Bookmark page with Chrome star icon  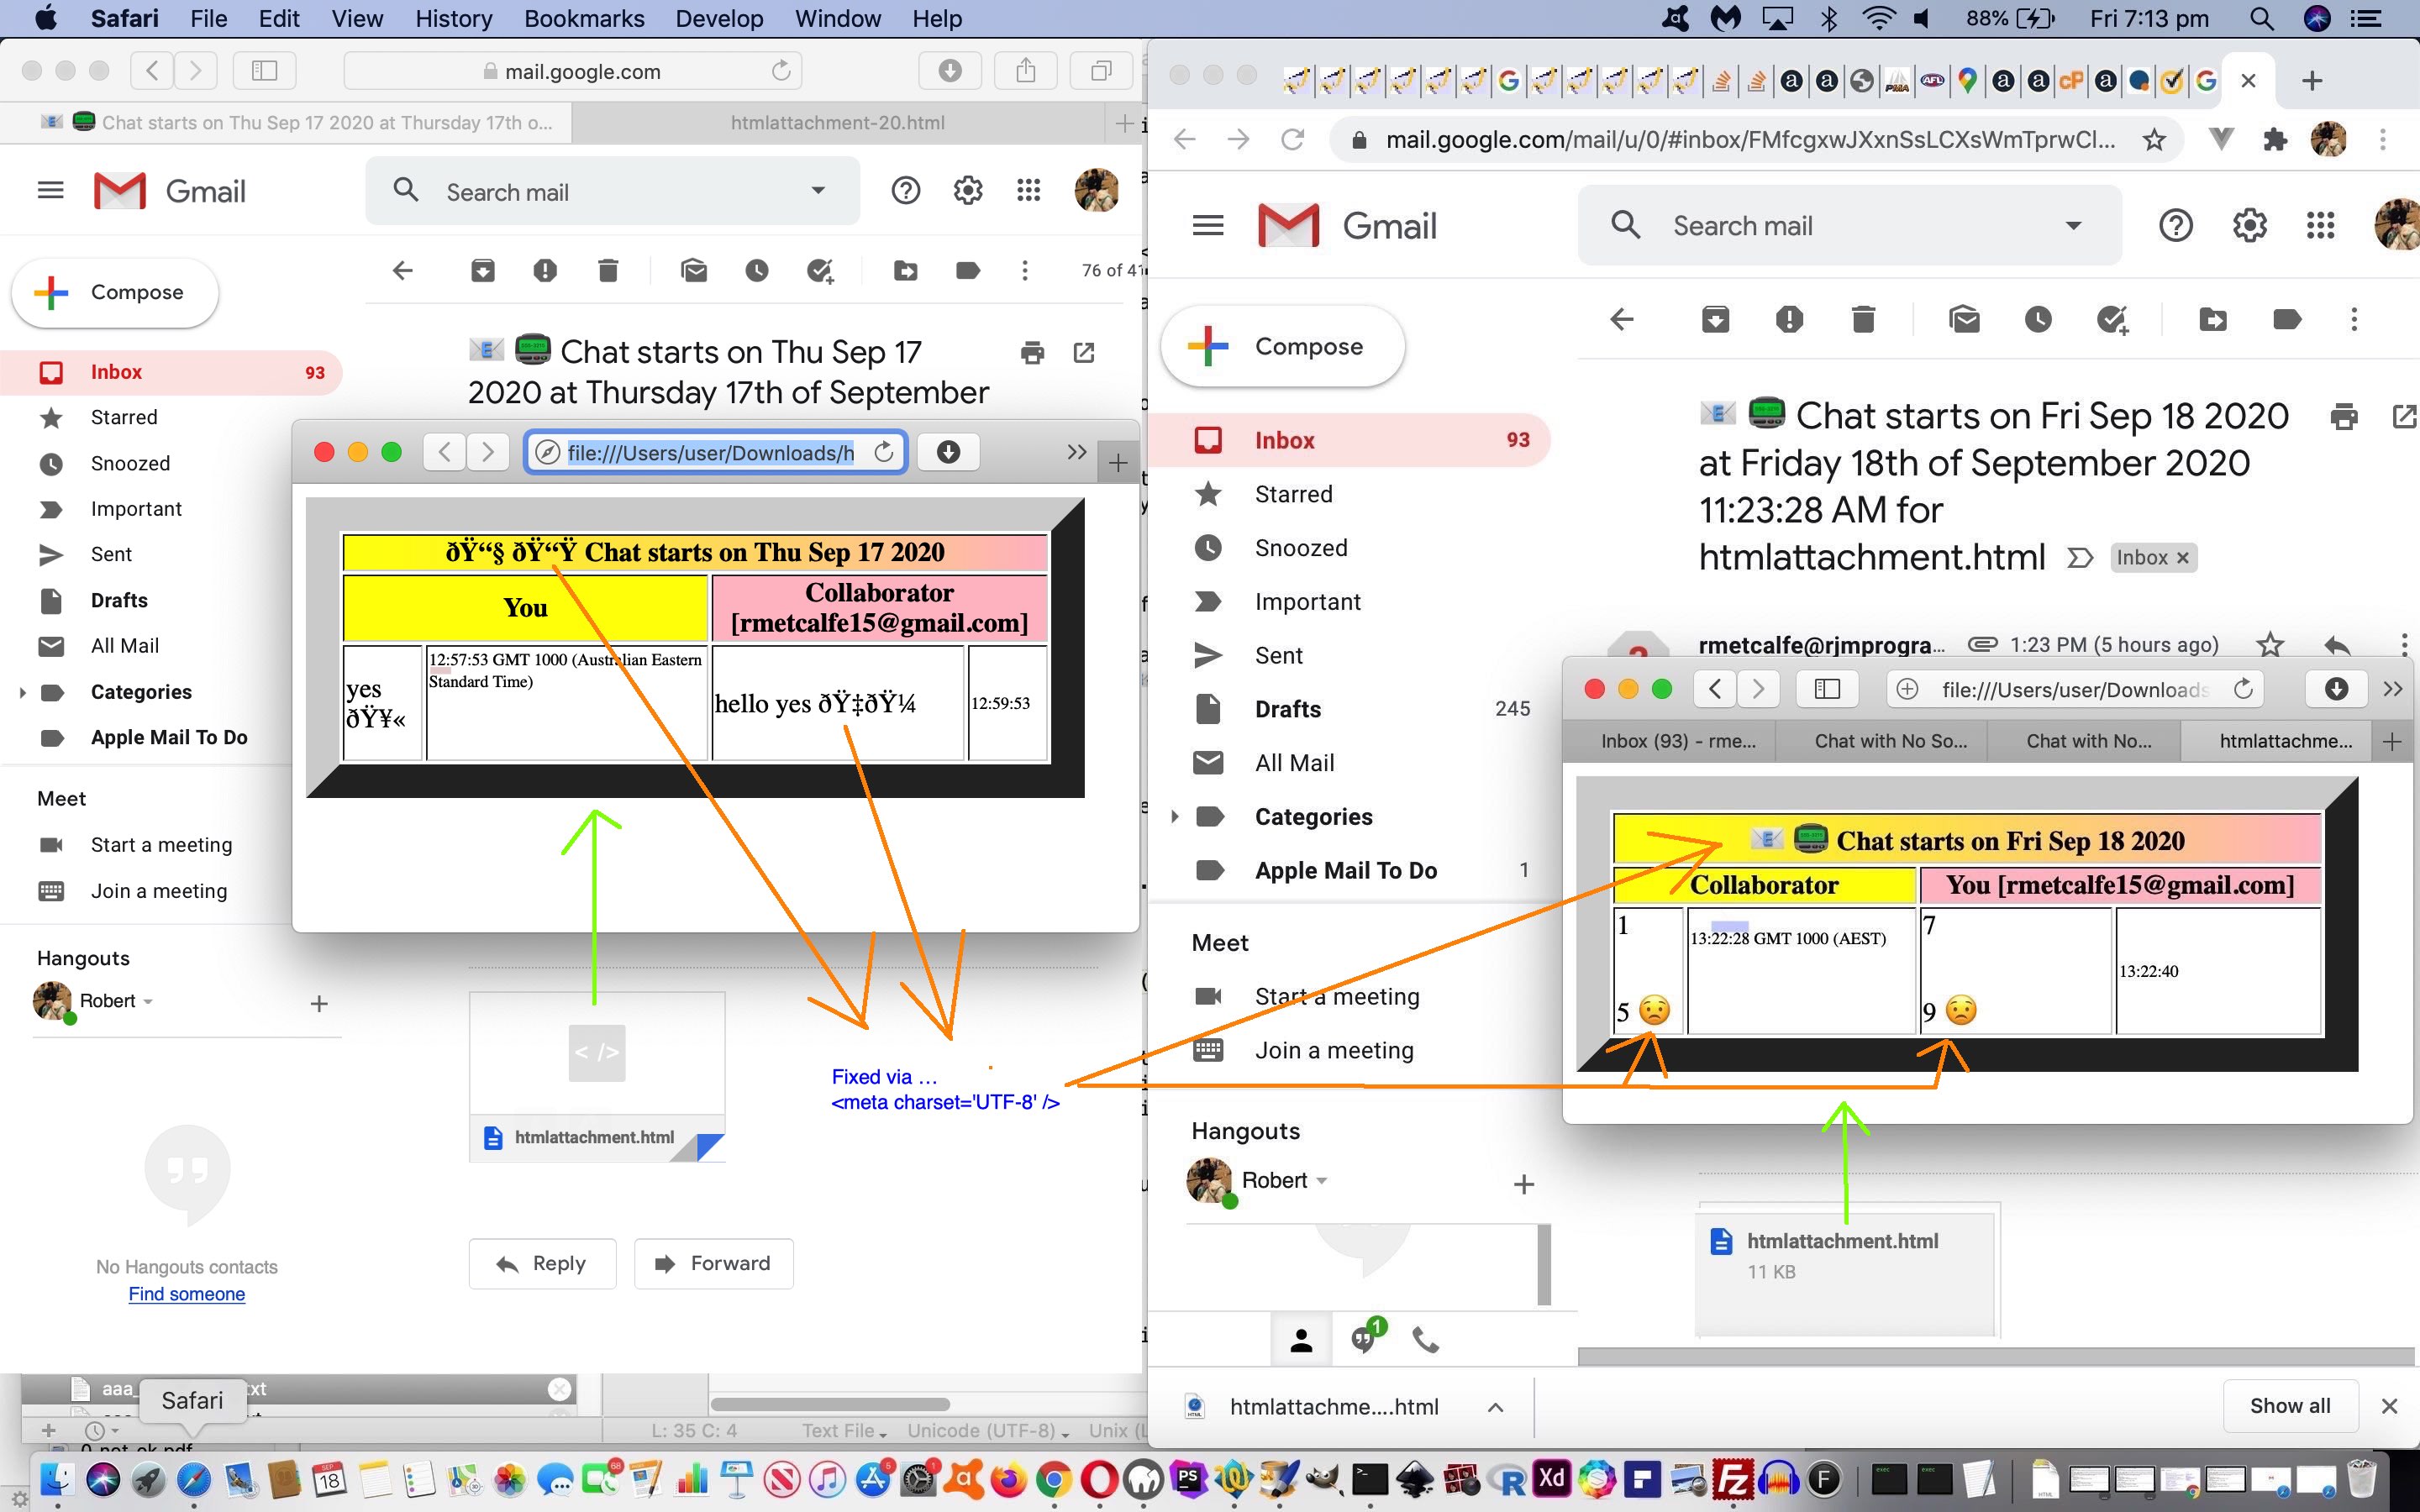pyautogui.click(x=2154, y=140)
